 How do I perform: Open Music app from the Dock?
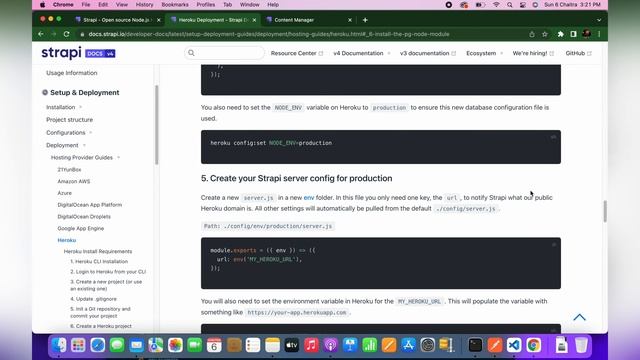[311, 345]
